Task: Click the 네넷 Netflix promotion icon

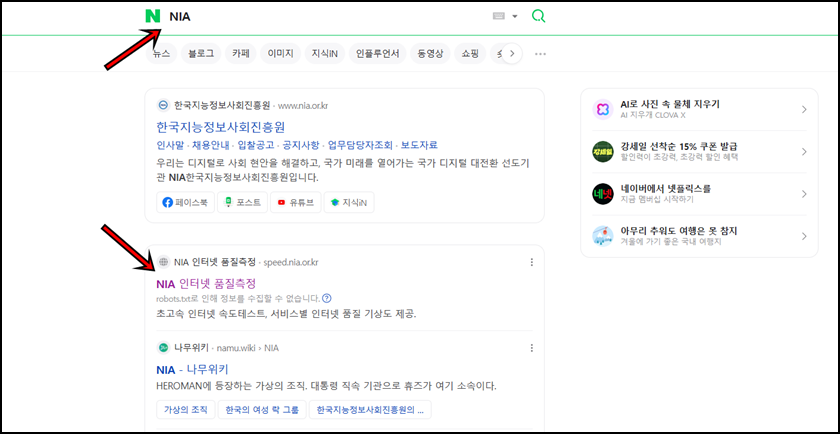Action: pyautogui.click(x=603, y=194)
